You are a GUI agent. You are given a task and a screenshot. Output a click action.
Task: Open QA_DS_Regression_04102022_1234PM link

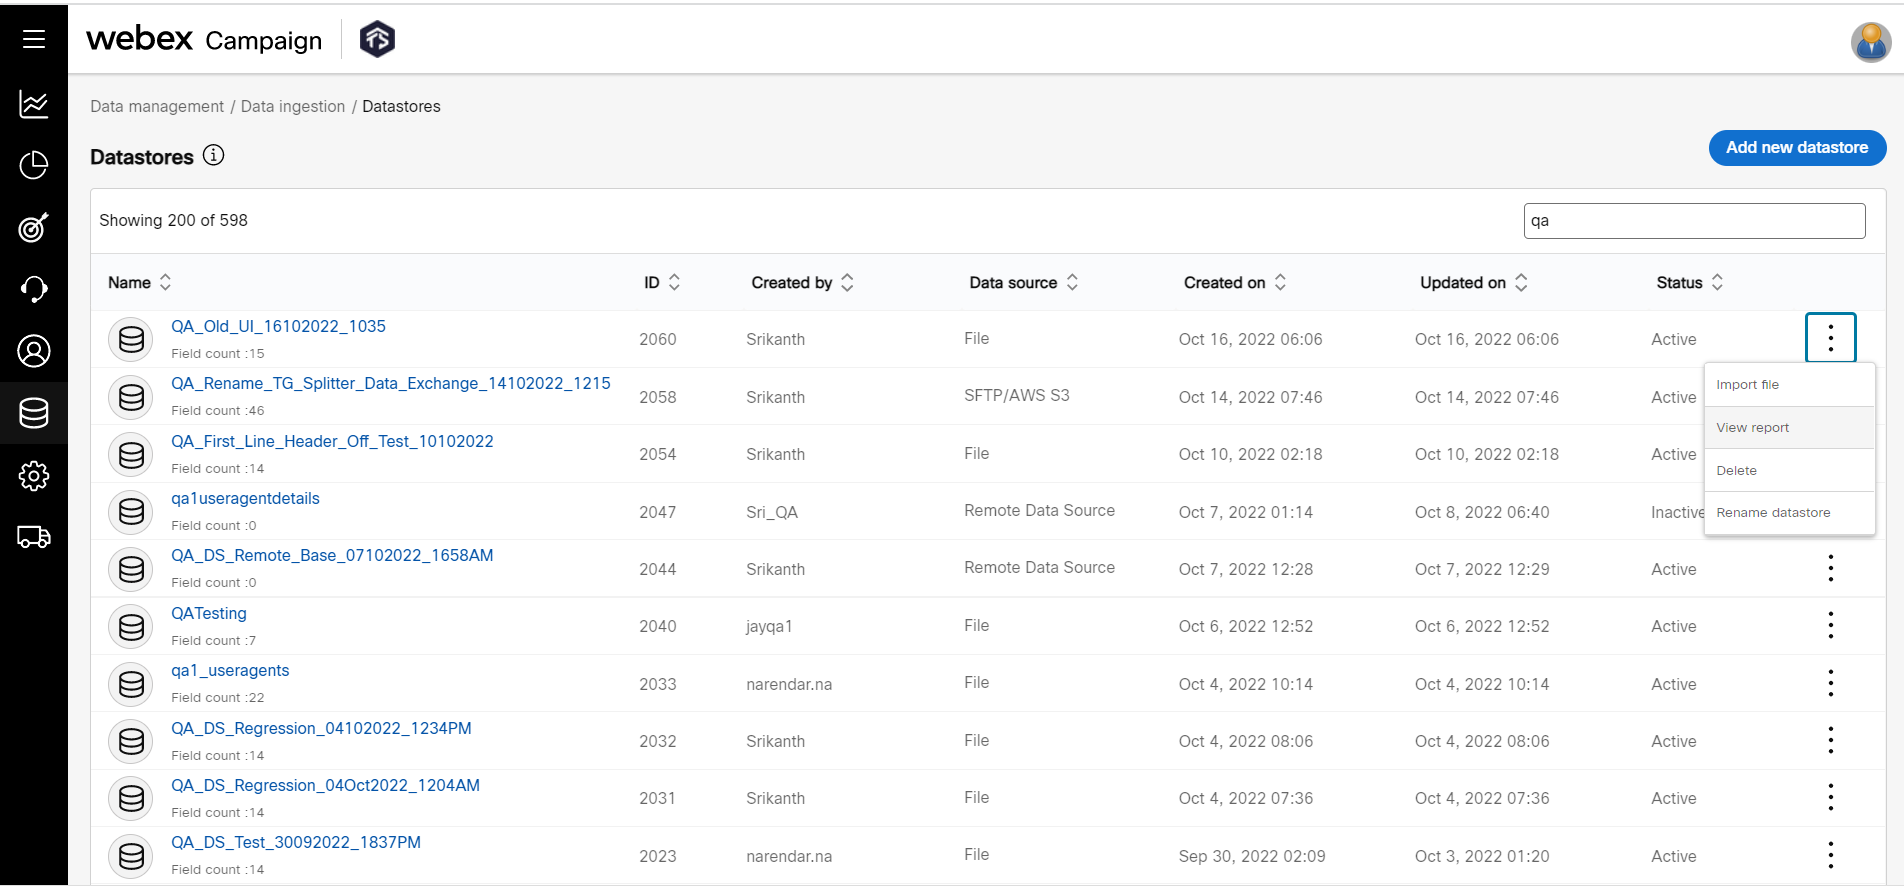pos(321,728)
